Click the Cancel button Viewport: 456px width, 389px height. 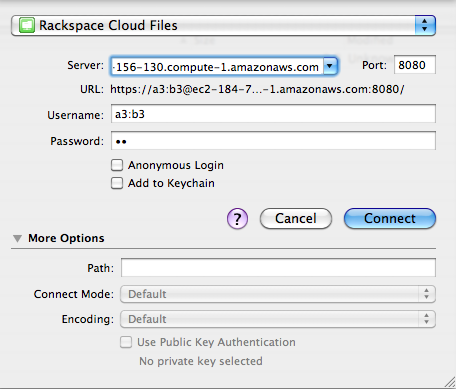[x=296, y=219]
